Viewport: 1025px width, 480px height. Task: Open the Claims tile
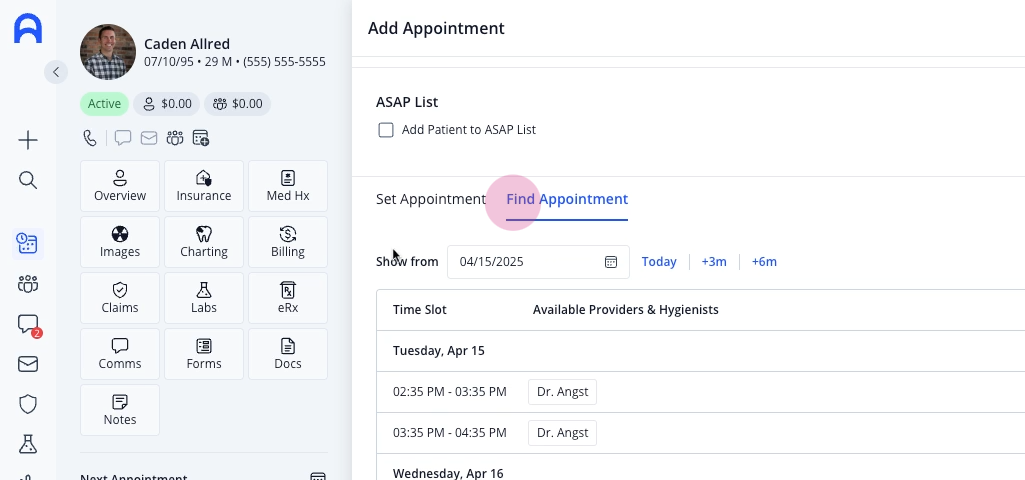(120, 298)
